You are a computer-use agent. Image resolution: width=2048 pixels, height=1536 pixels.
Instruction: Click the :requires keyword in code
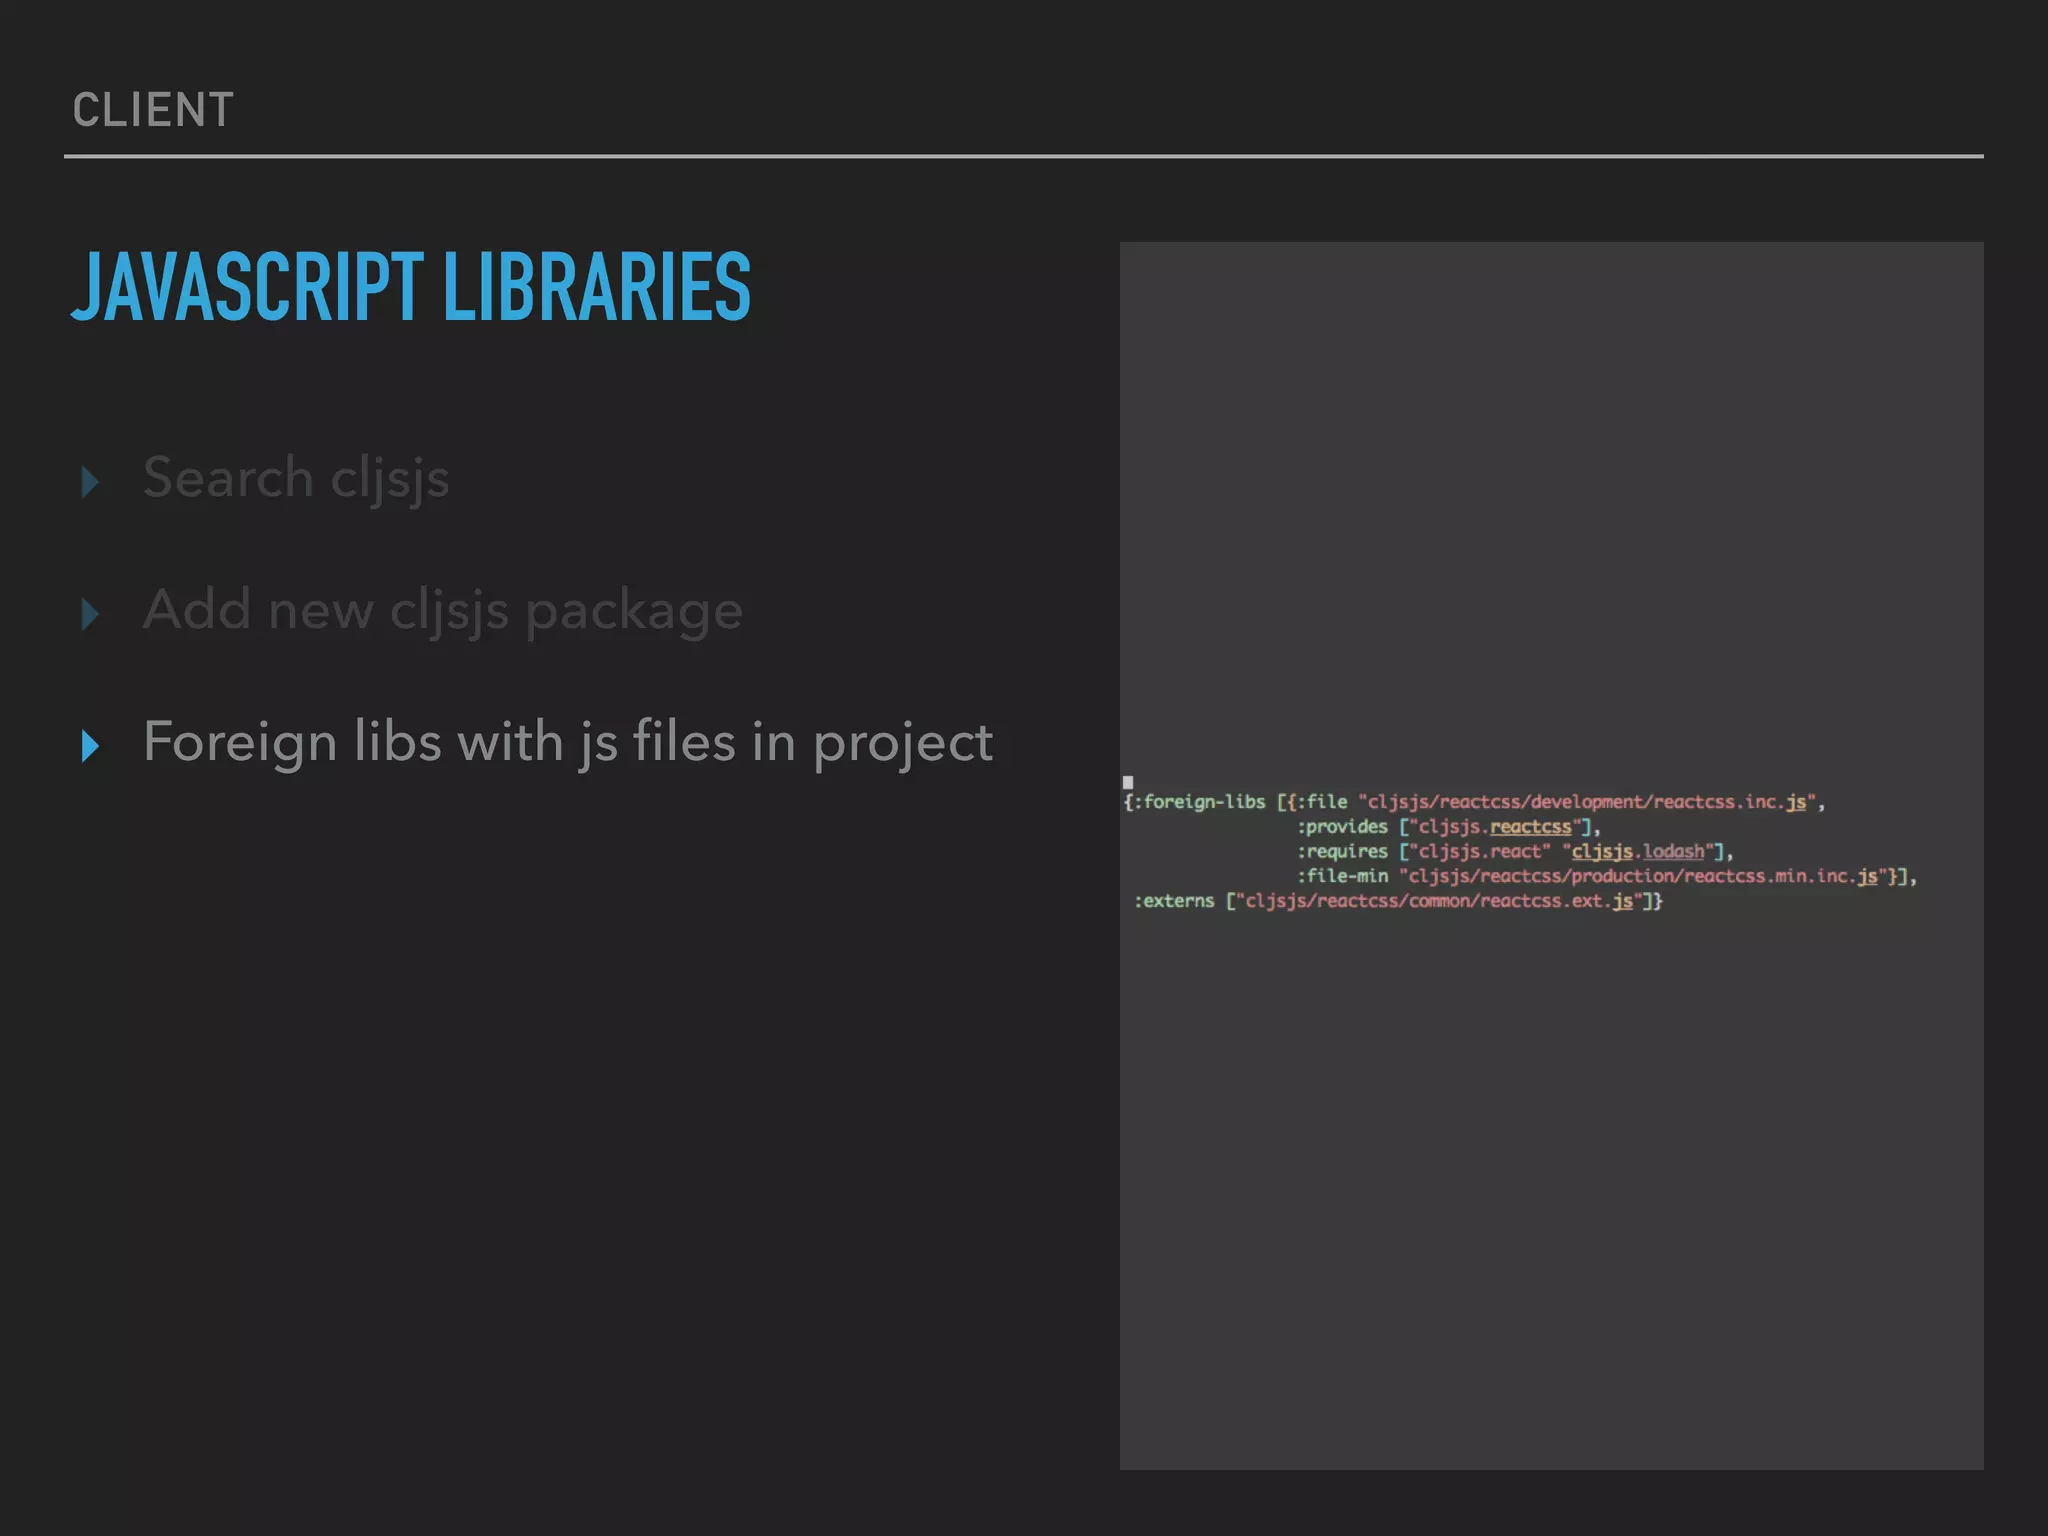pos(1342,852)
